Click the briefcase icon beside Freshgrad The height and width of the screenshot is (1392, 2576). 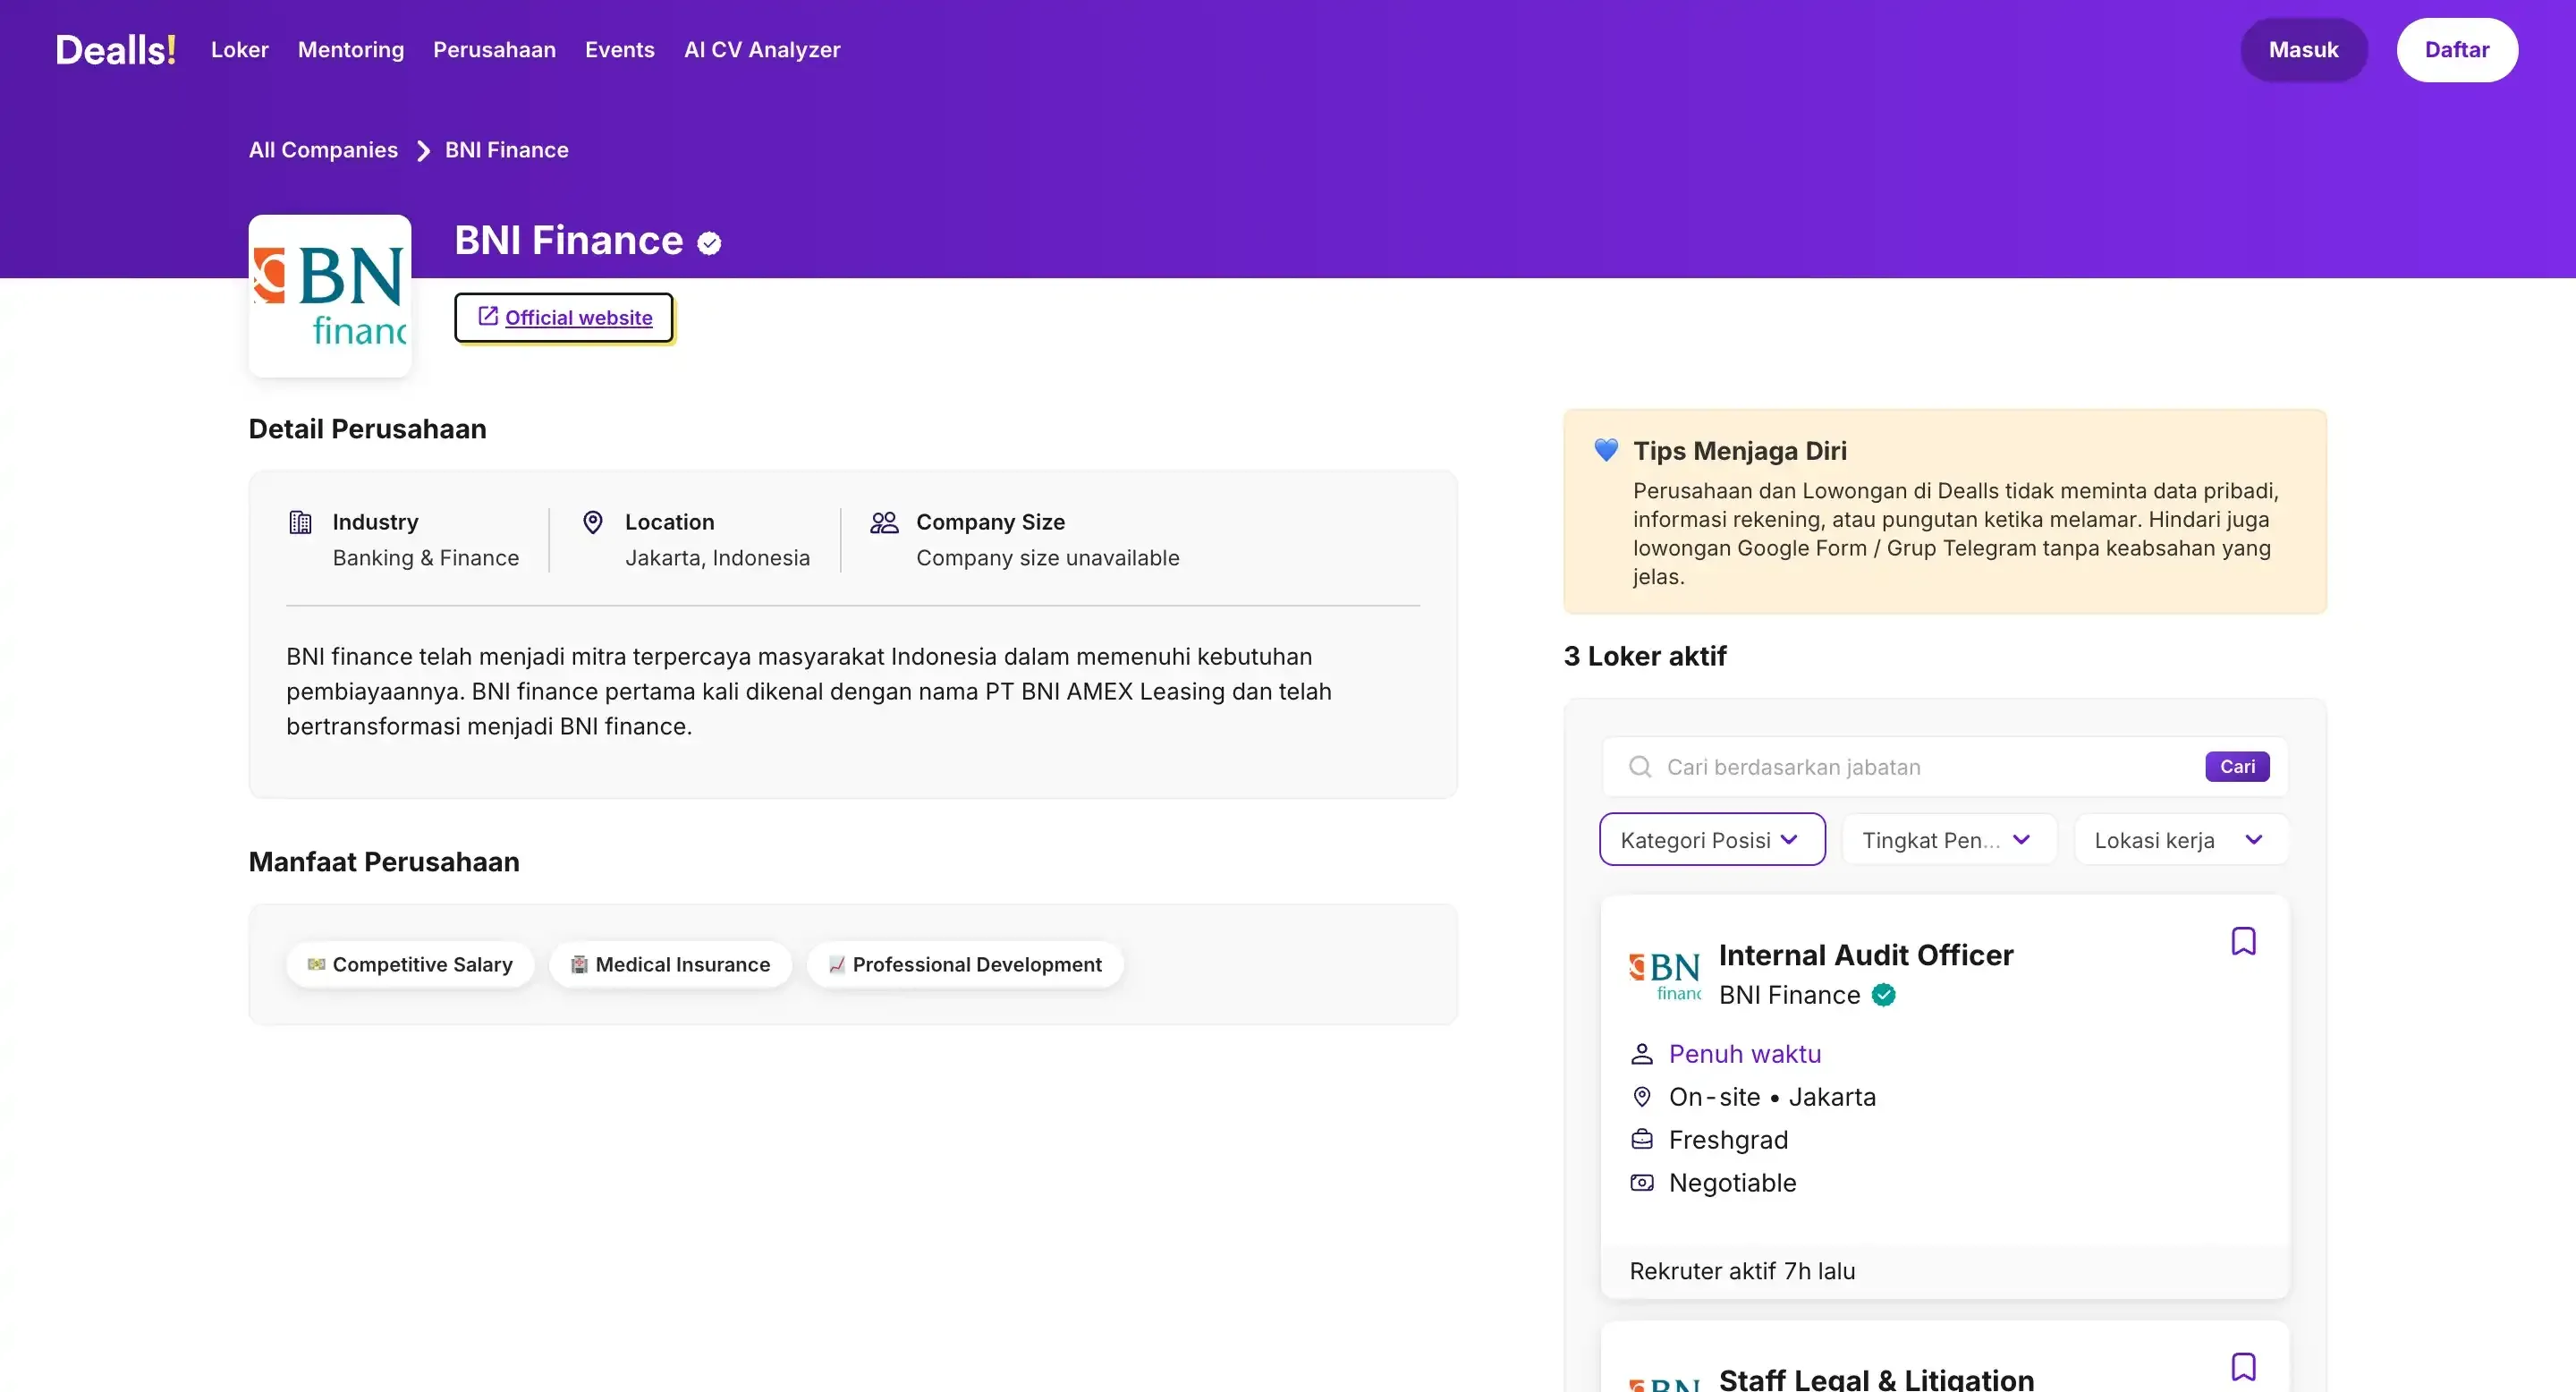[1642, 1140]
